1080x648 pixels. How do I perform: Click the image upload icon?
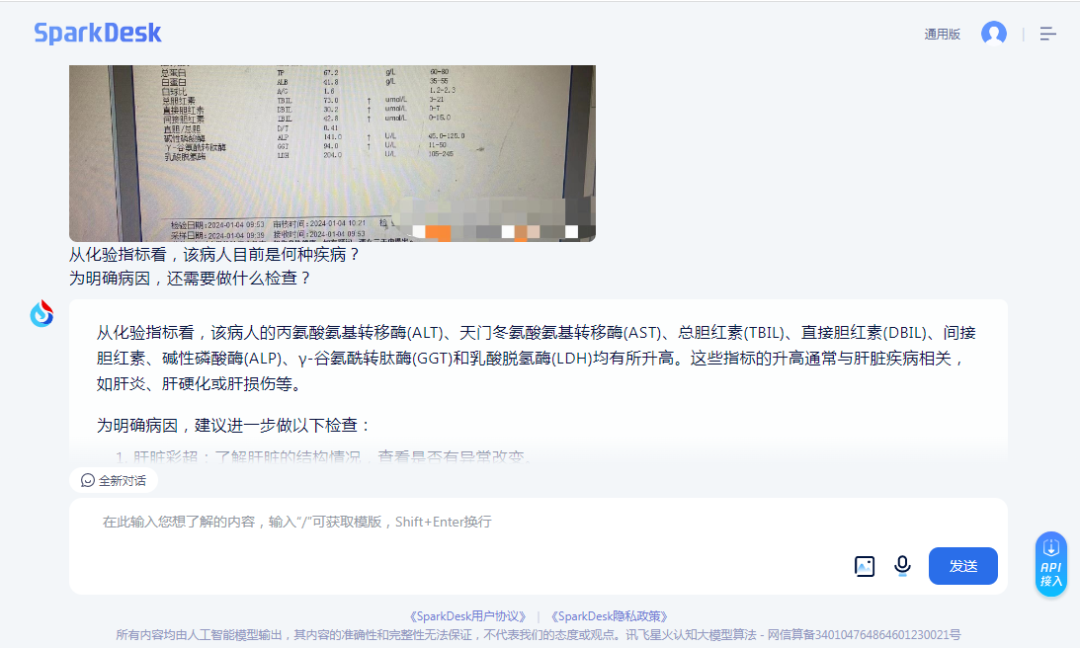pos(864,566)
